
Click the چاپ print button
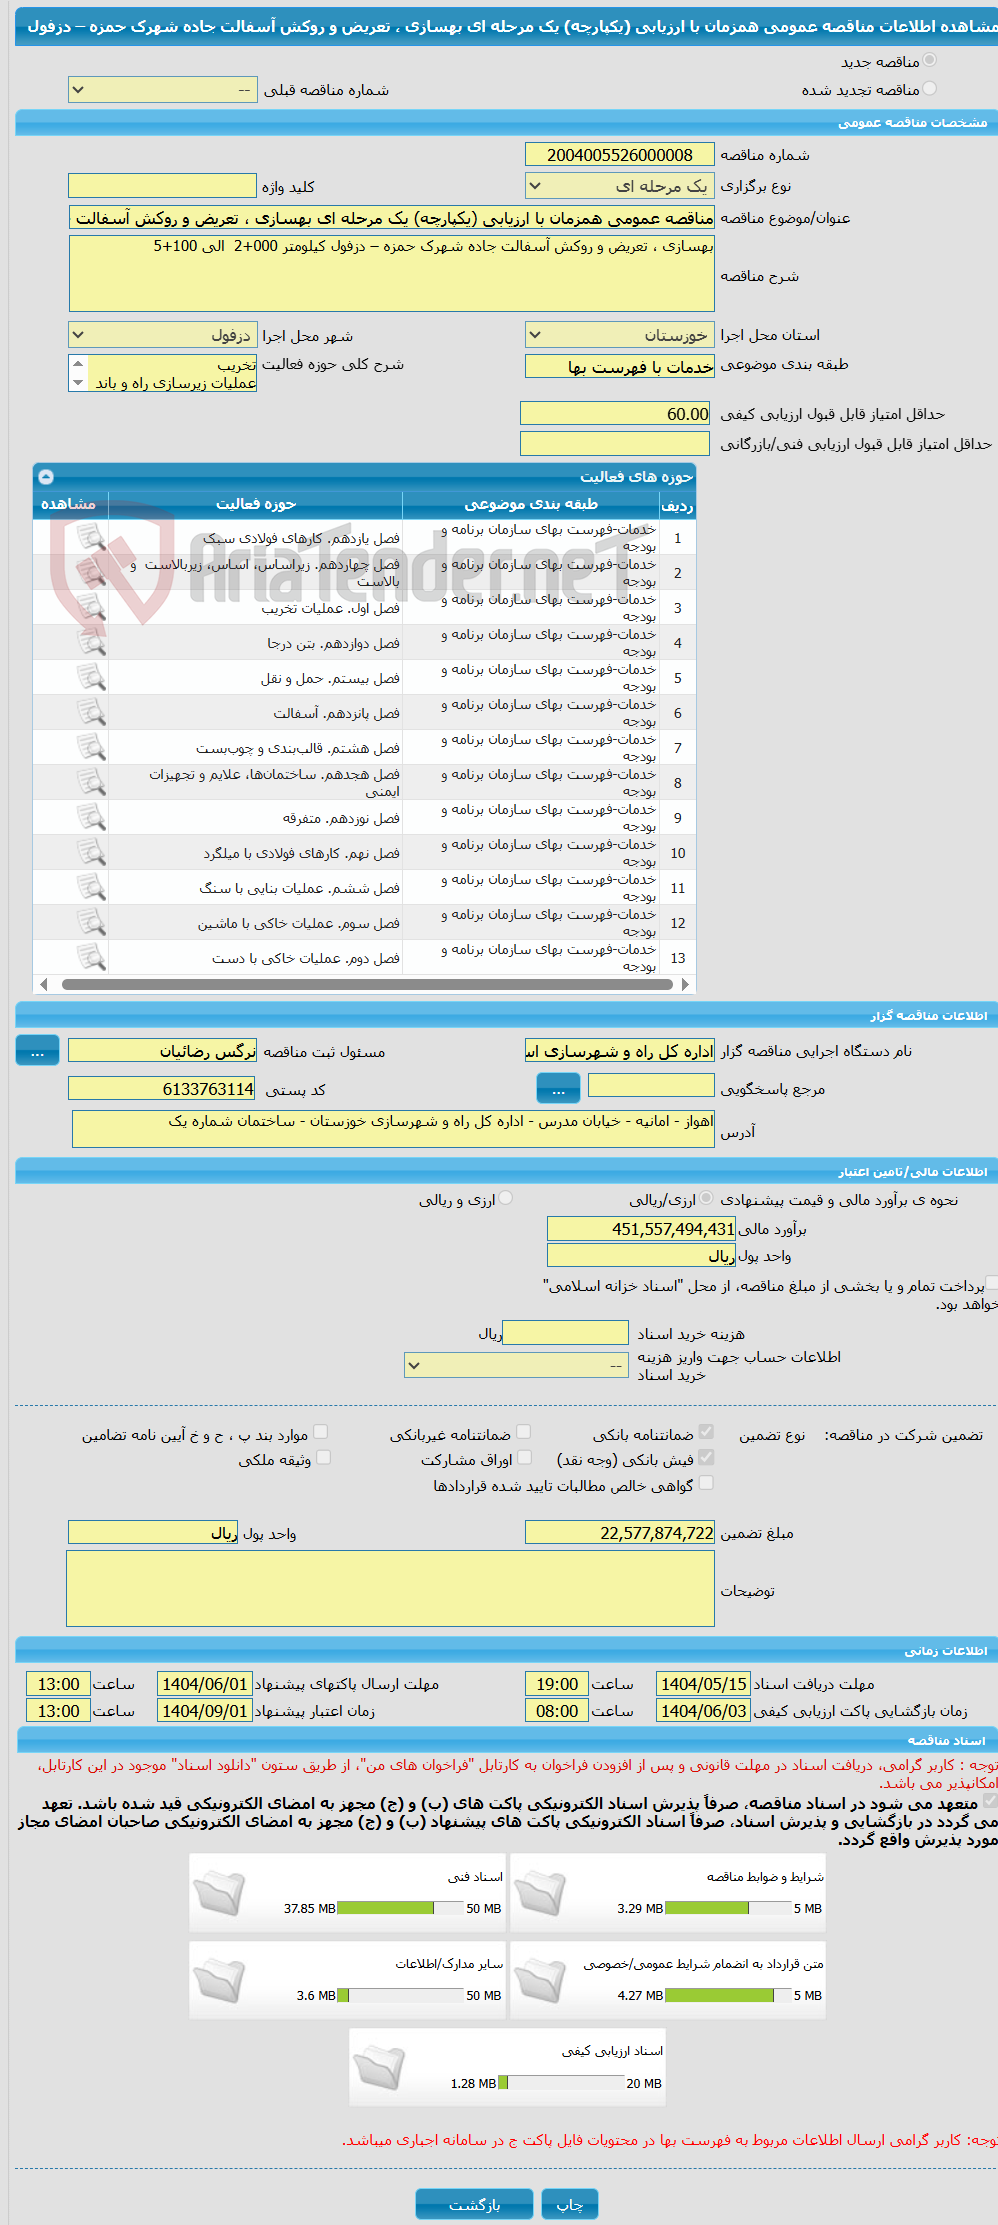tap(570, 2204)
